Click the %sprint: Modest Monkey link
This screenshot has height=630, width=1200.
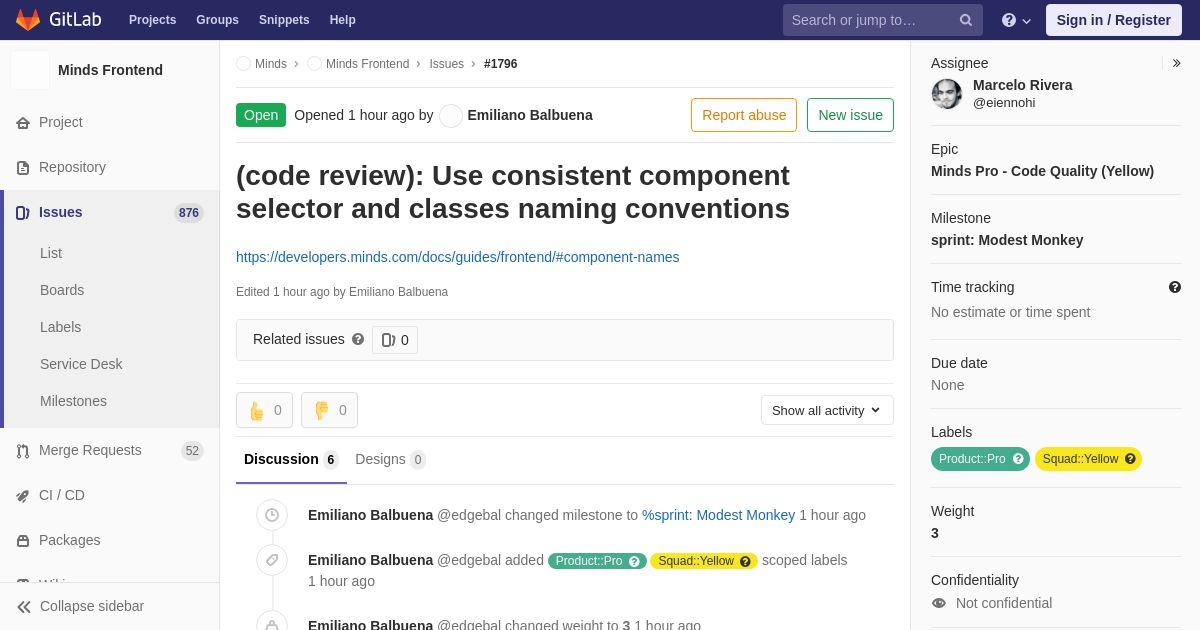coord(718,515)
